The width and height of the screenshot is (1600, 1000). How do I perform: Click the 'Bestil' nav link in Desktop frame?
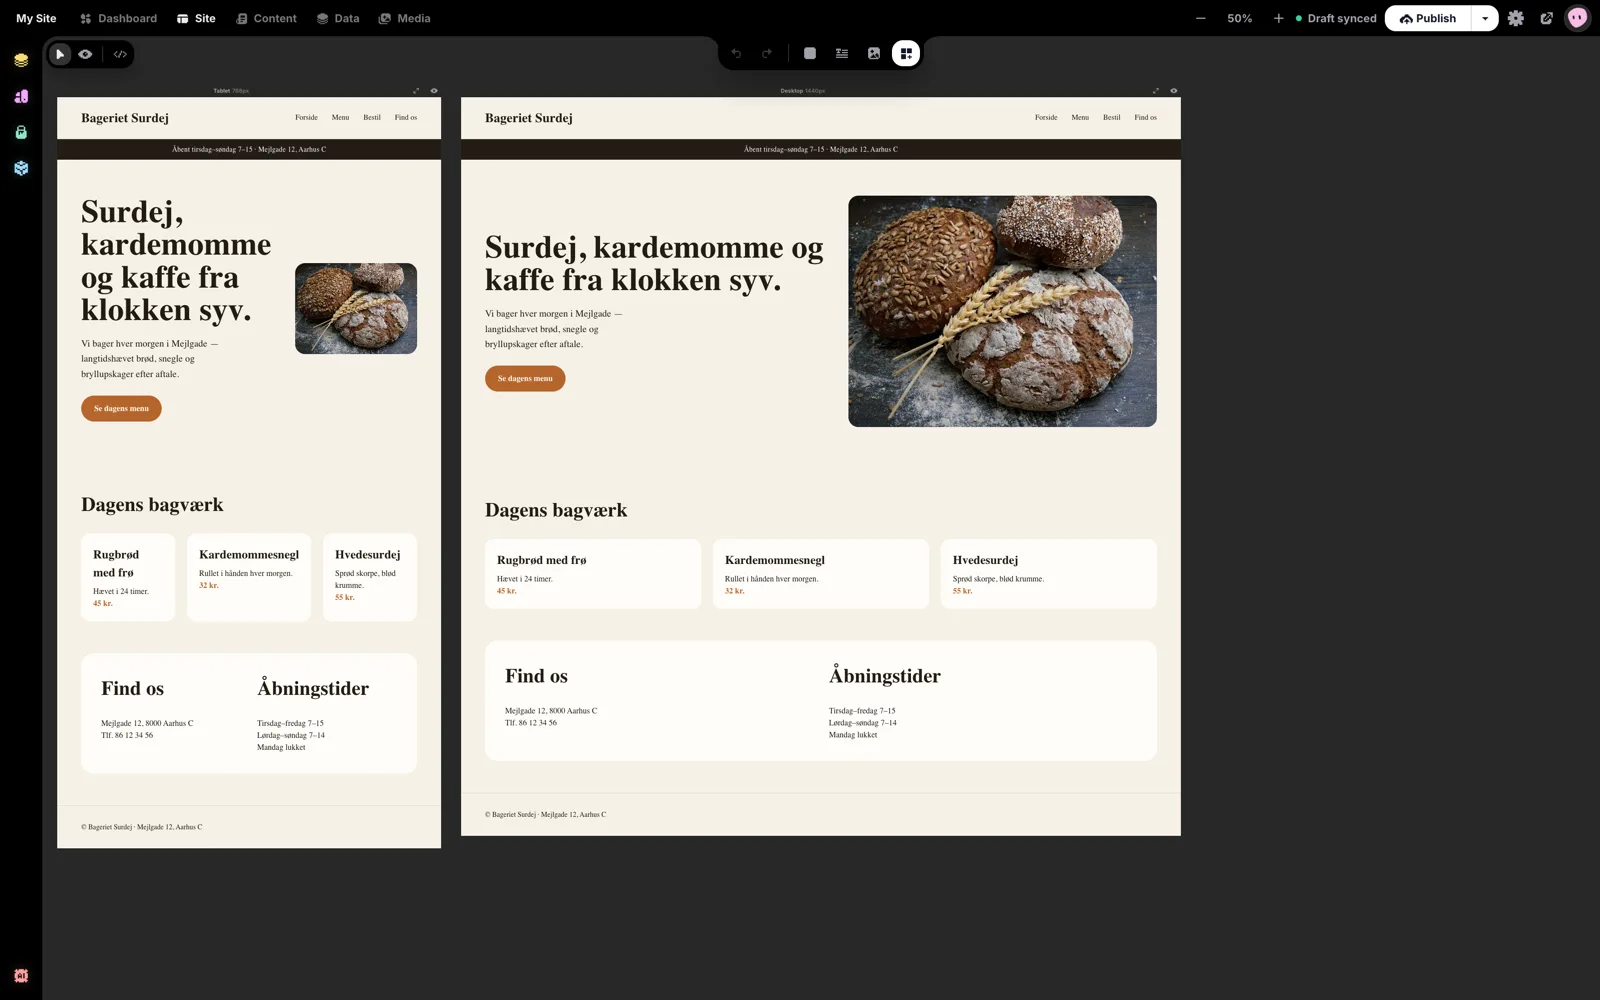(x=1111, y=117)
